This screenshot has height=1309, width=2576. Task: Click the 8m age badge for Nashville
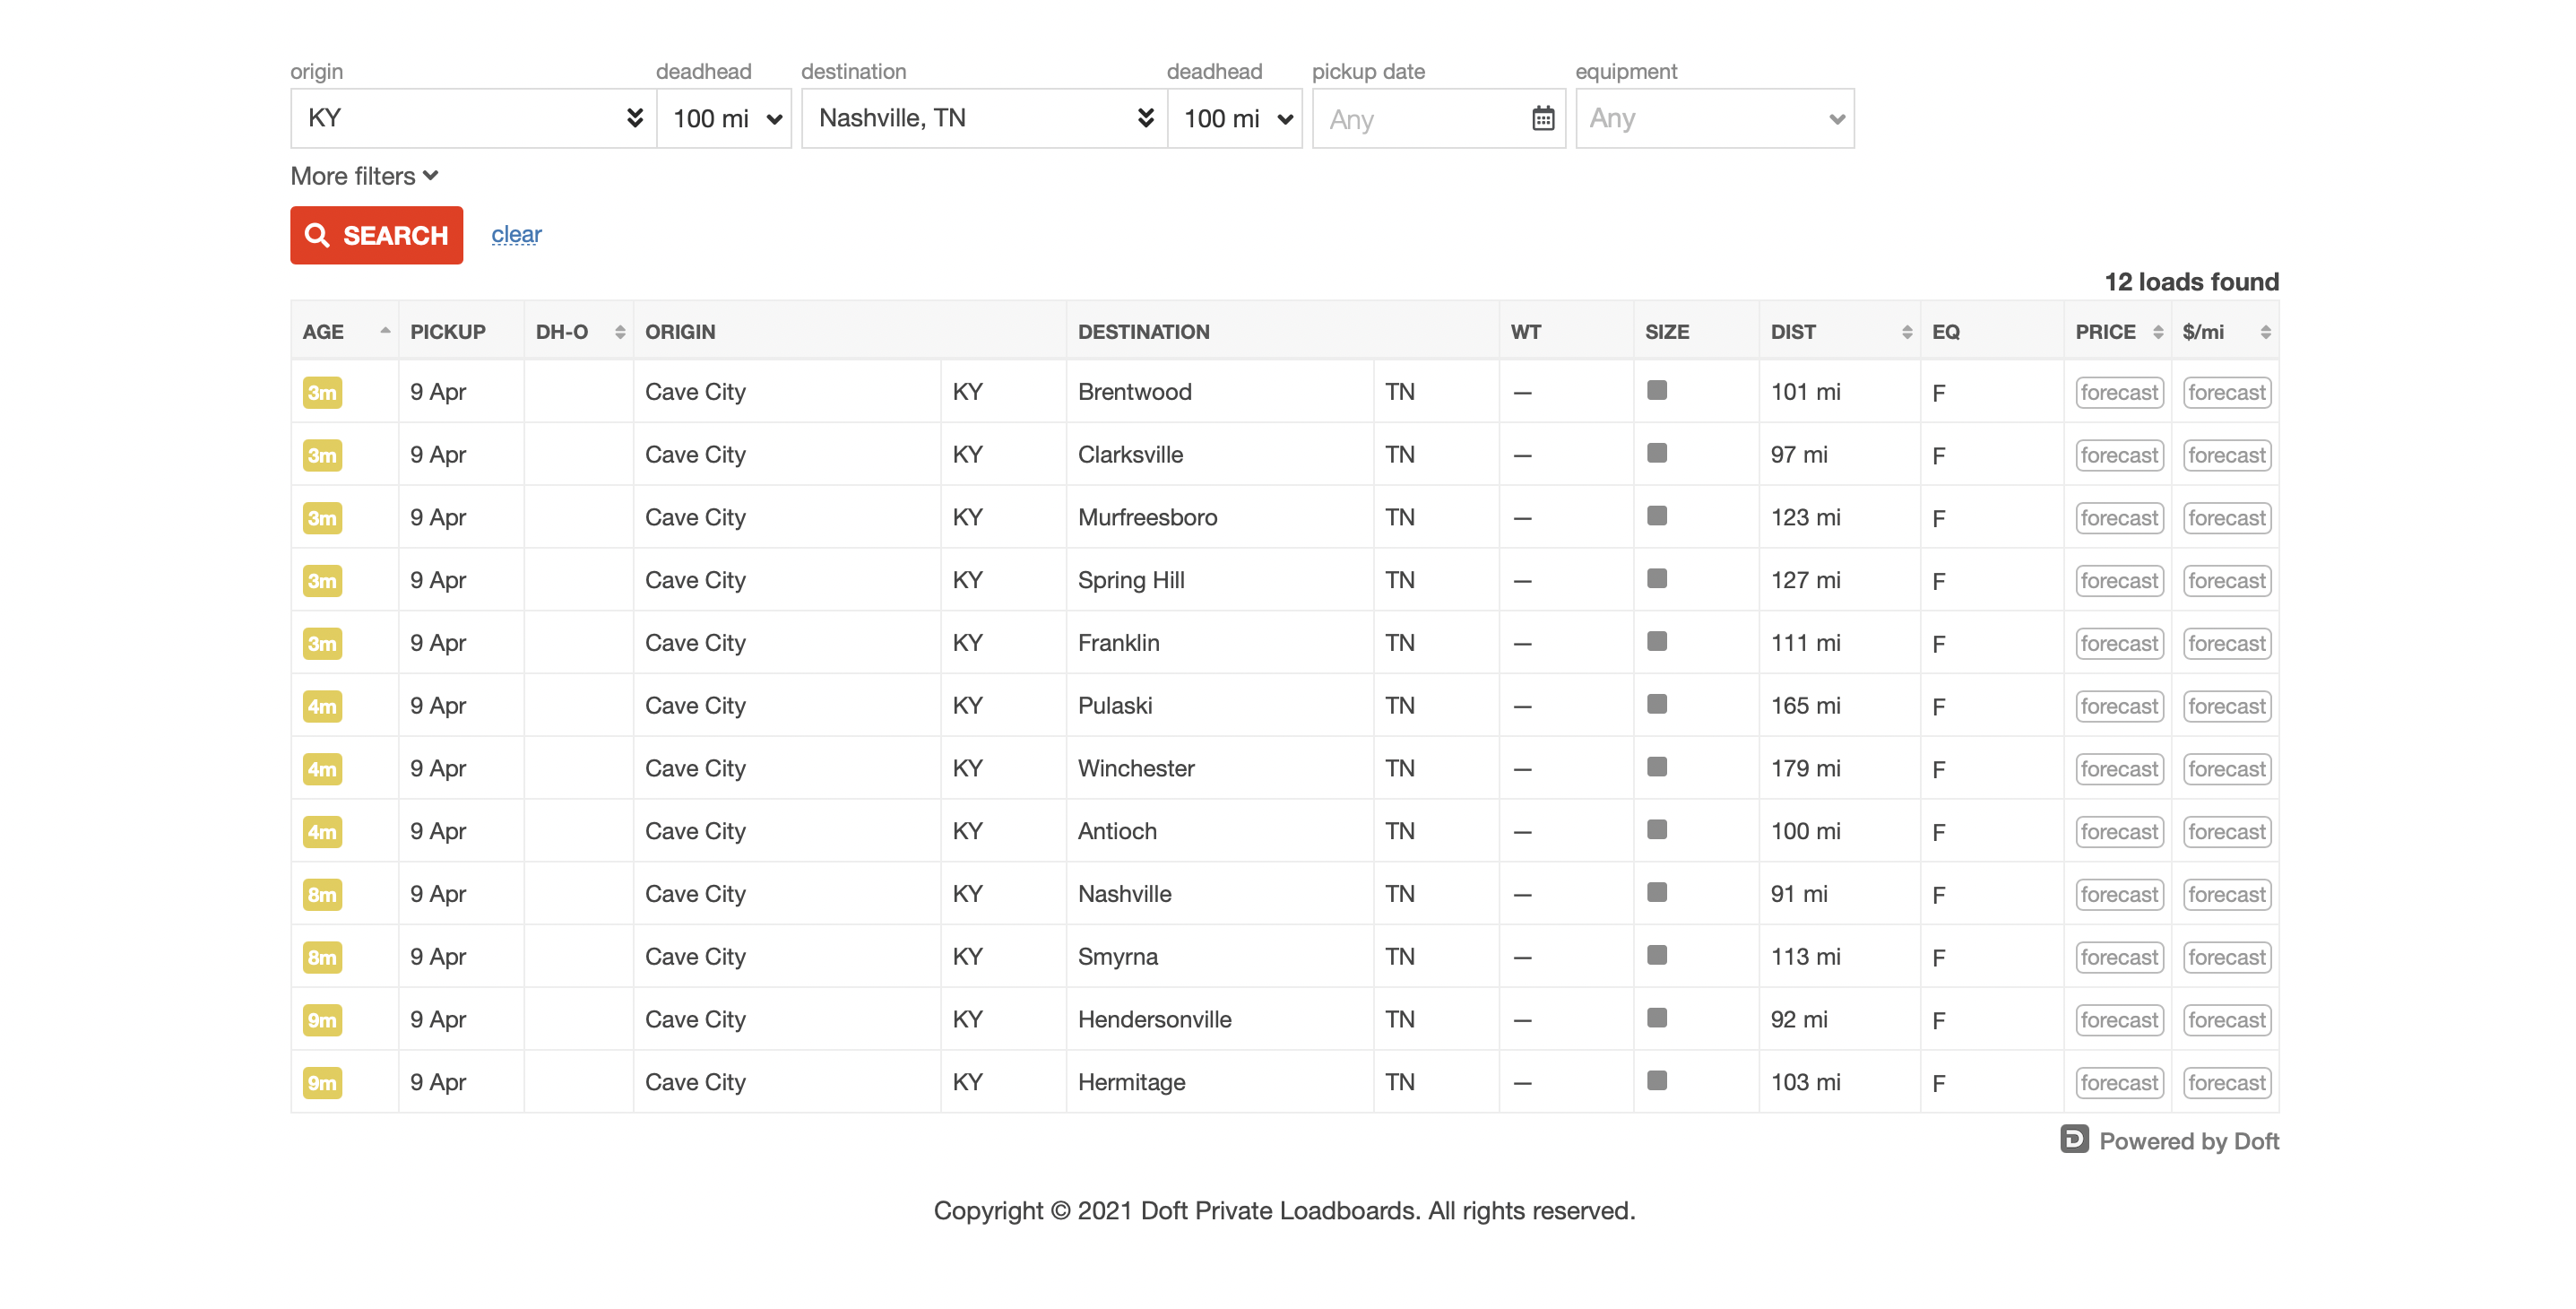[x=322, y=894]
